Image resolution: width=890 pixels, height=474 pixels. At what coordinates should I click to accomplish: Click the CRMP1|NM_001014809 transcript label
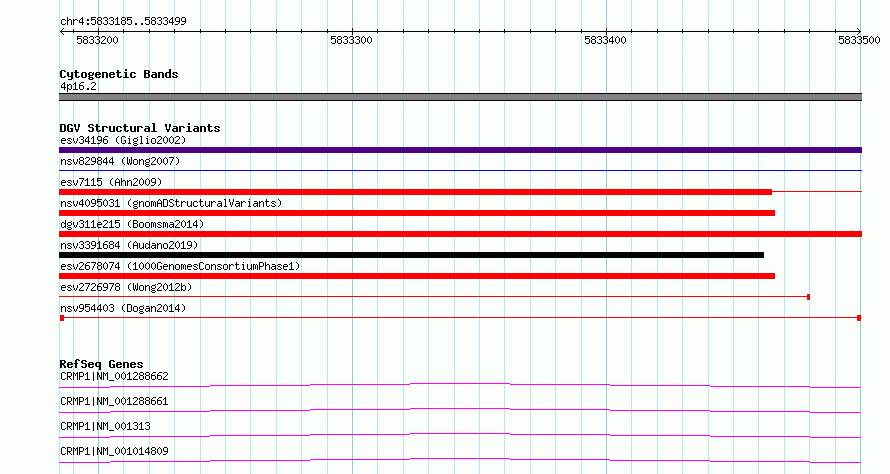point(114,451)
